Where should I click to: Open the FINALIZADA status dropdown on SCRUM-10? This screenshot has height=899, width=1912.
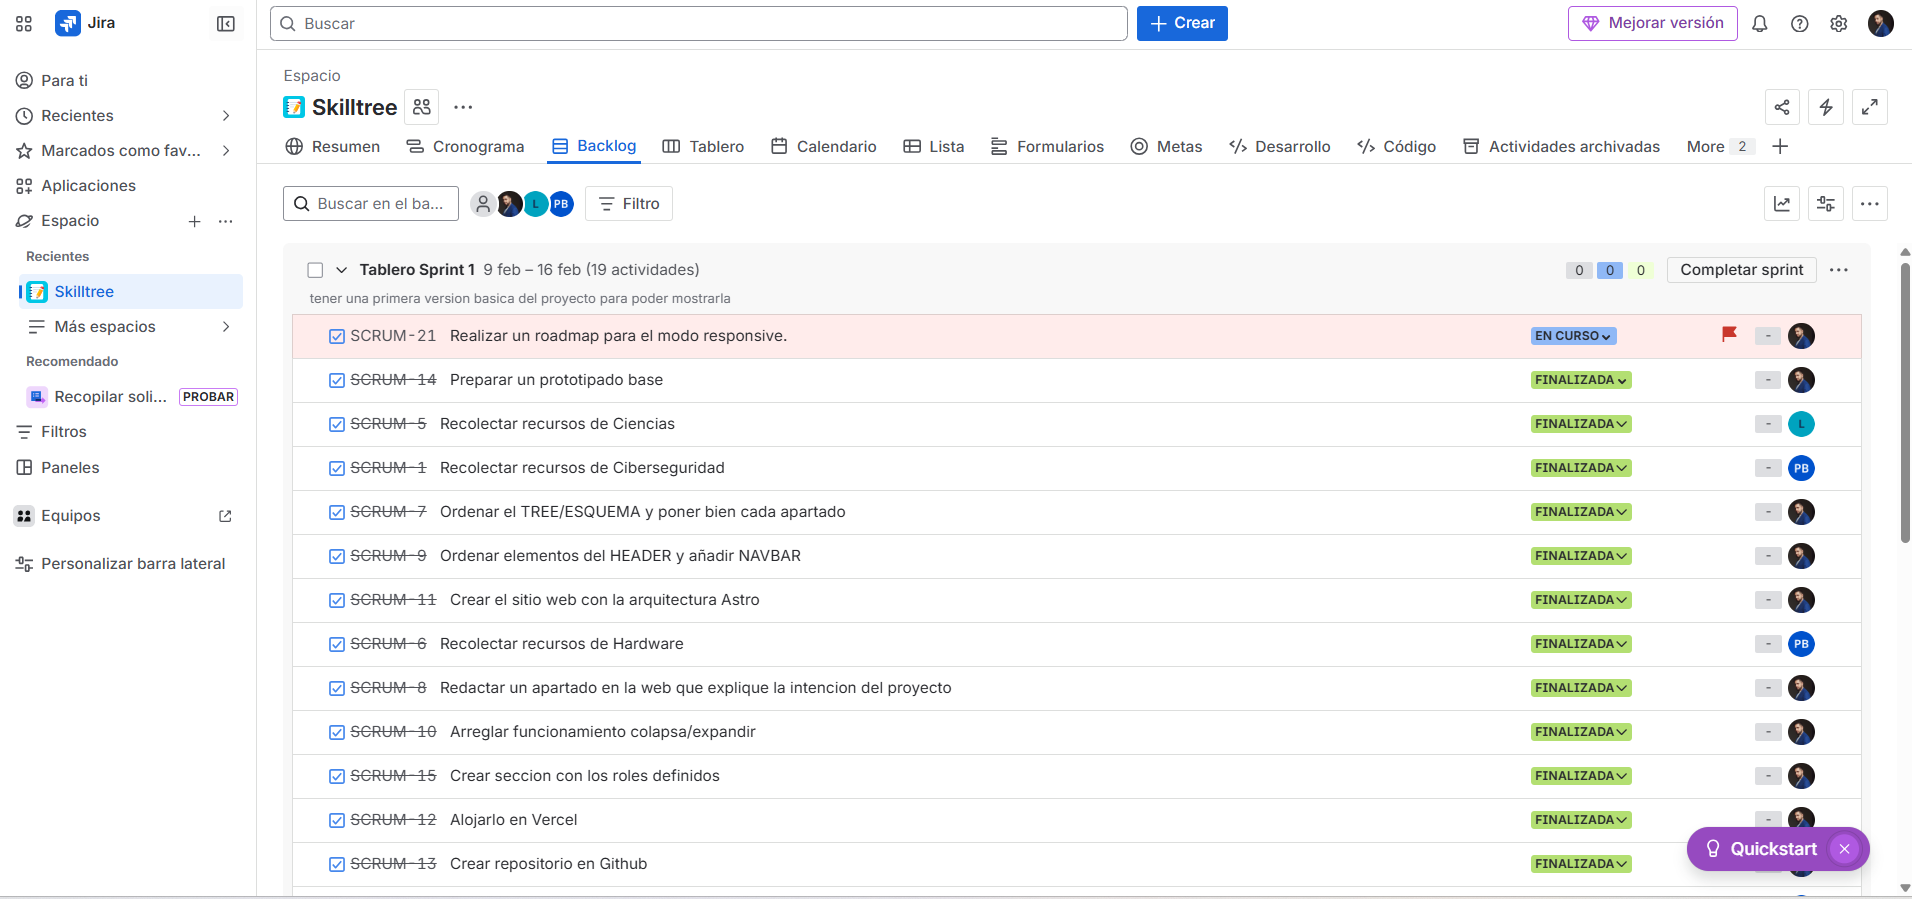[x=1581, y=732]
